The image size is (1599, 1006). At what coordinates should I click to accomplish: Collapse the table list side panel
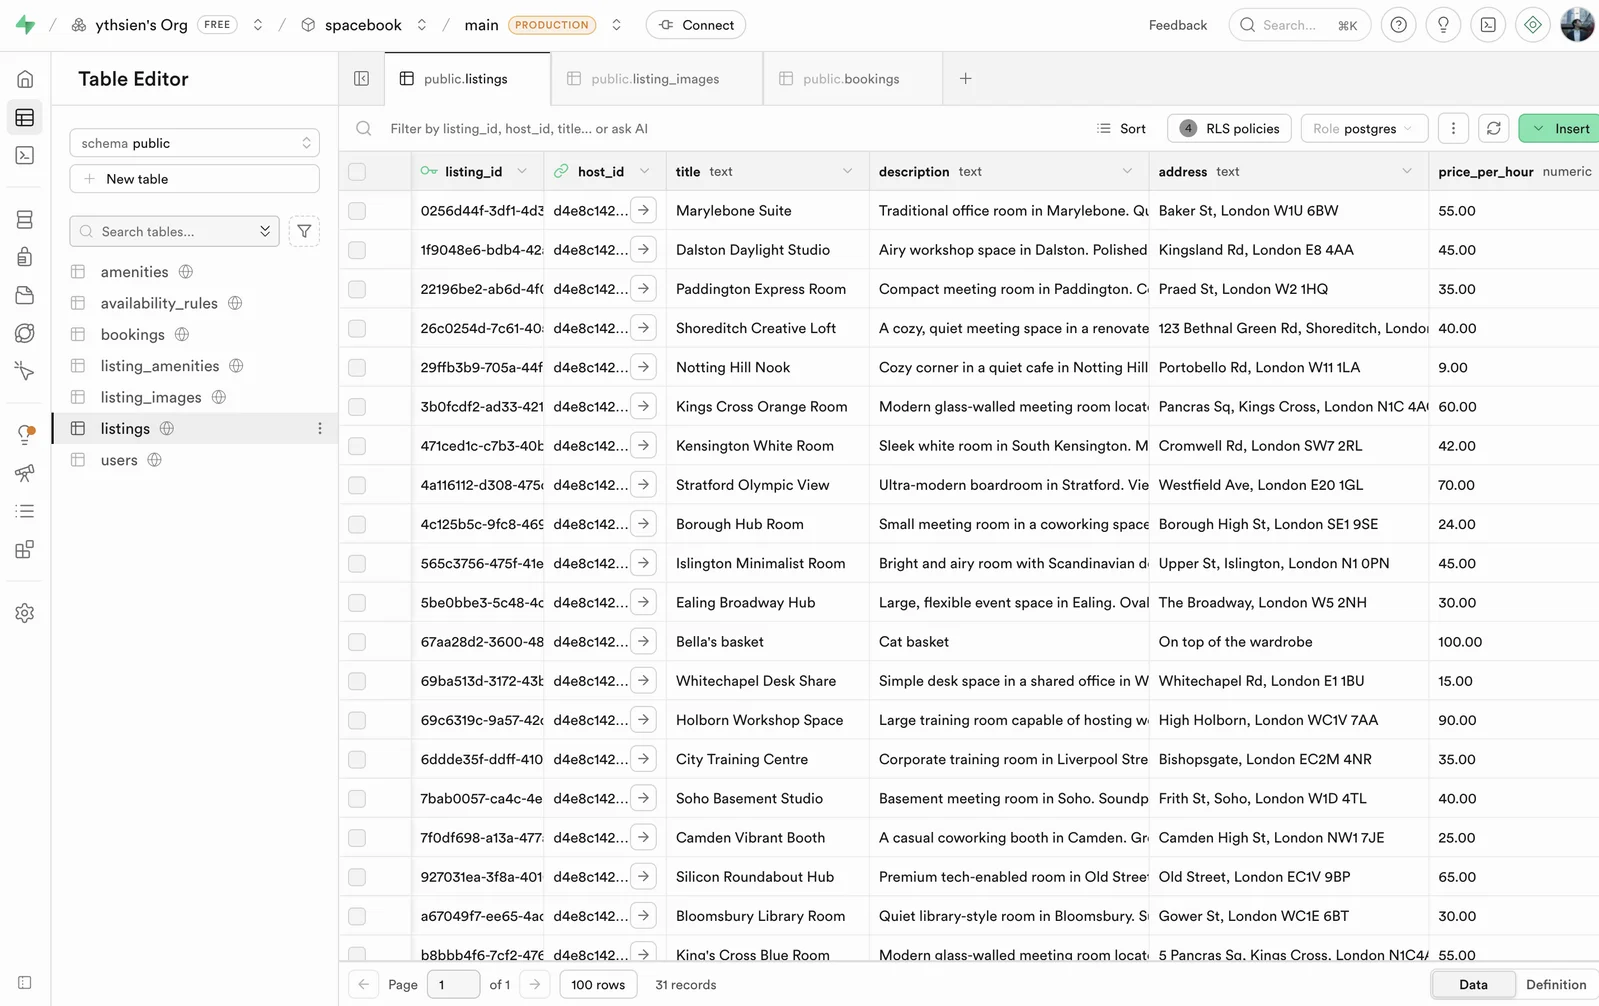click(x=362, y=79)
